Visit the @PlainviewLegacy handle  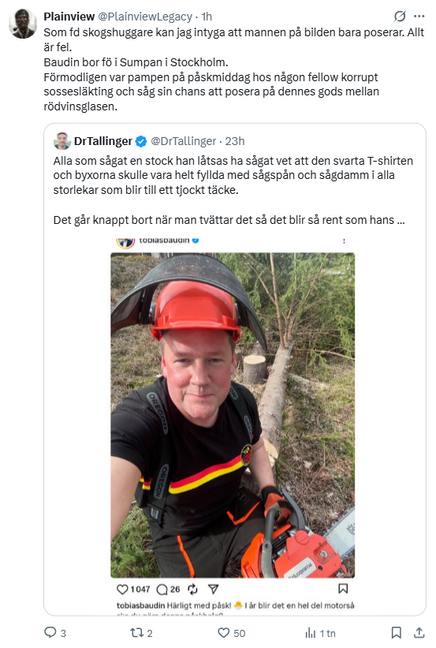click(145, 17)
